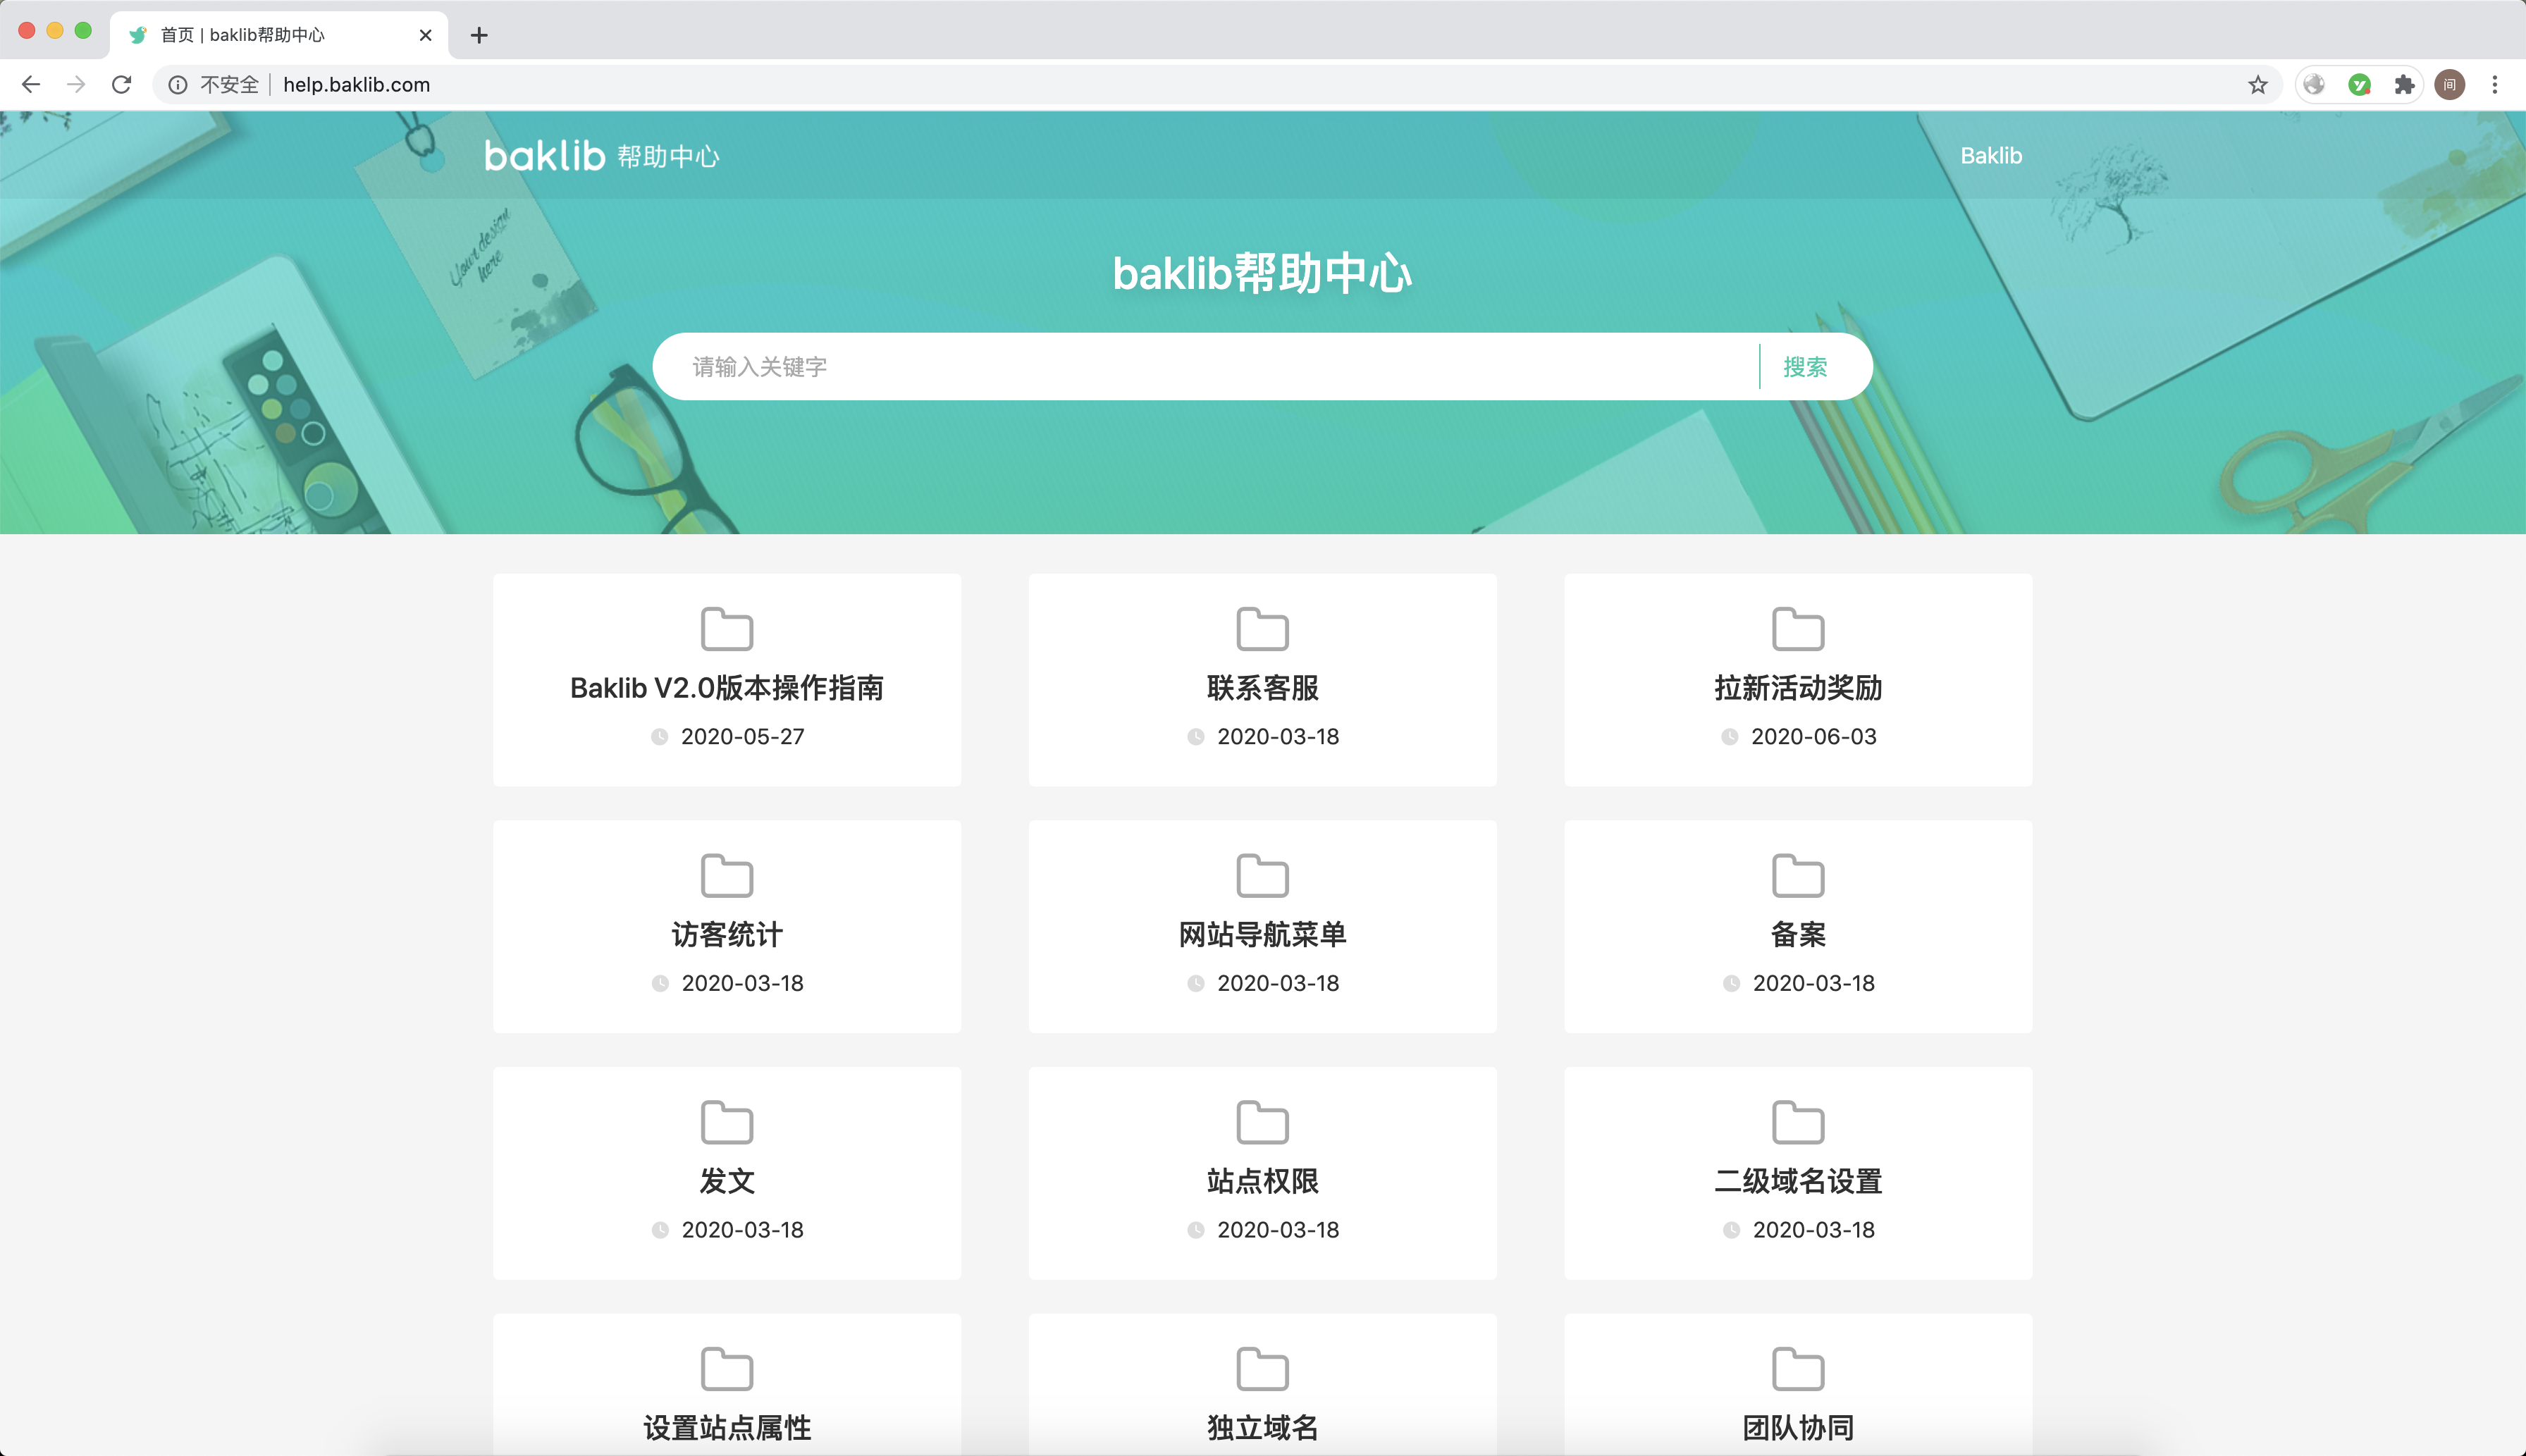Screen dimensions: 2526x1456
Task: Close the baklib帮助中心 tab
Action: (x=425, y=35)
